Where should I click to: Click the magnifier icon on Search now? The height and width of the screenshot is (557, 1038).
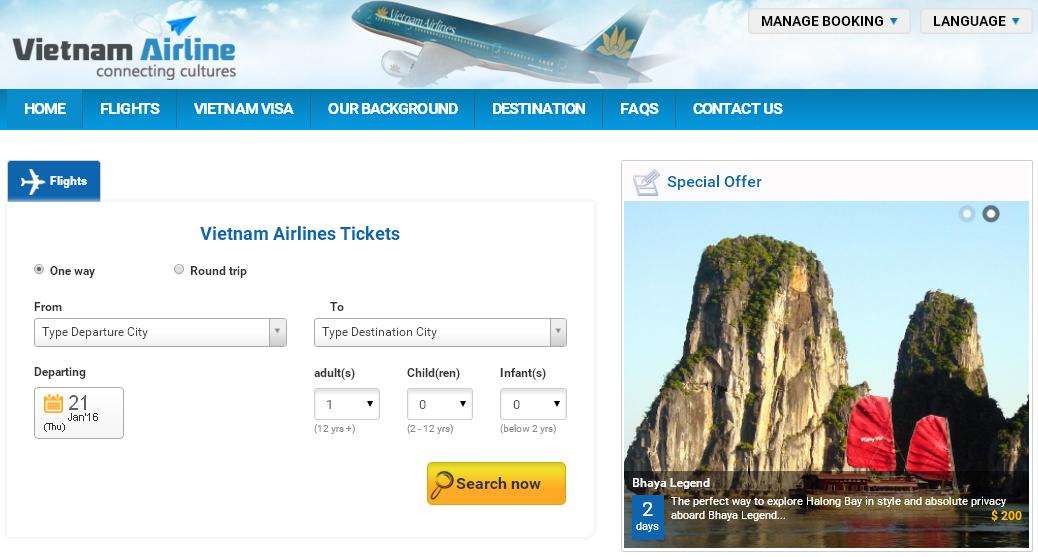coord(441,484)
